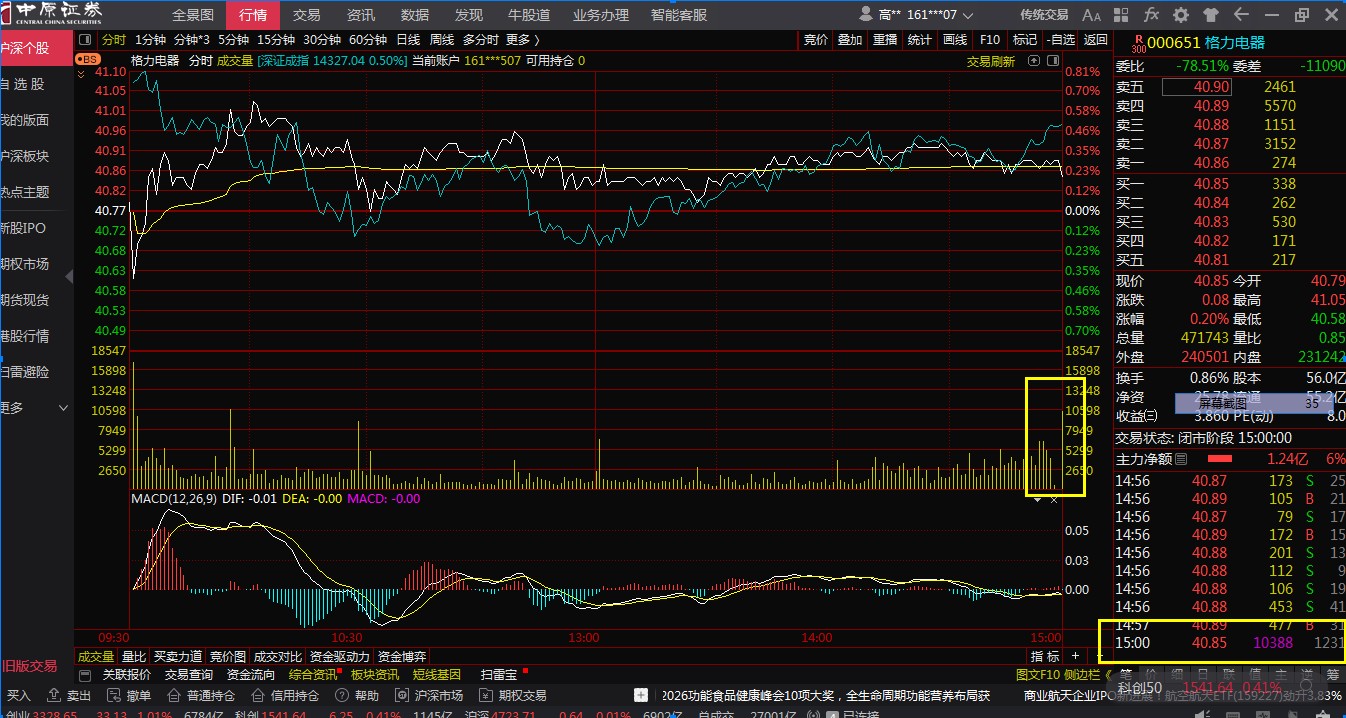Open the 综合资讯 tab

tap(313, 675)
